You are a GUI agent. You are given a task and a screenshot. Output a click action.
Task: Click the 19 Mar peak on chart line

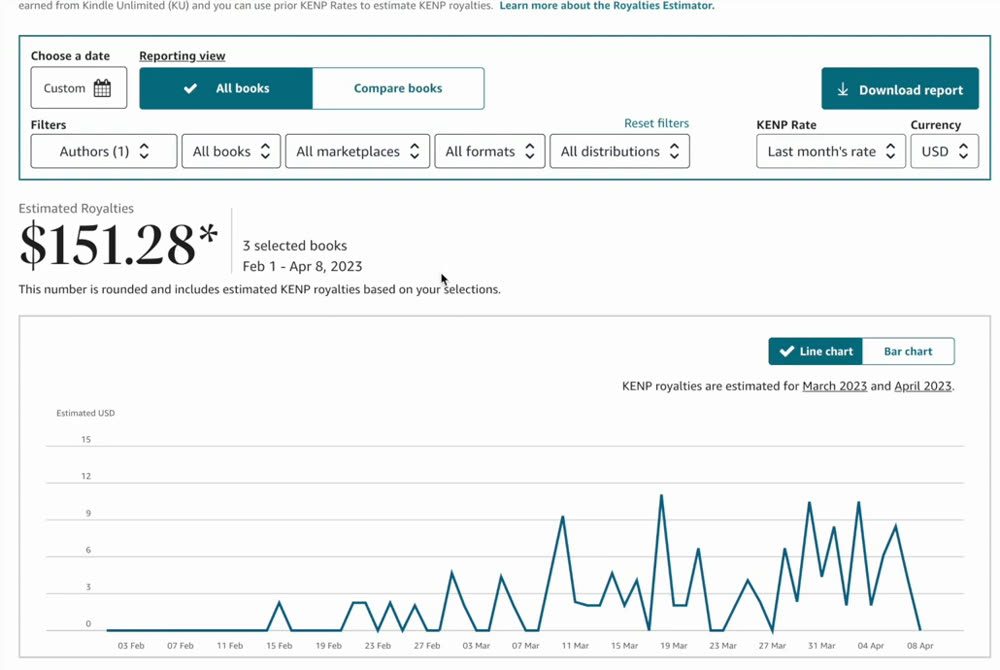[661, 496]
